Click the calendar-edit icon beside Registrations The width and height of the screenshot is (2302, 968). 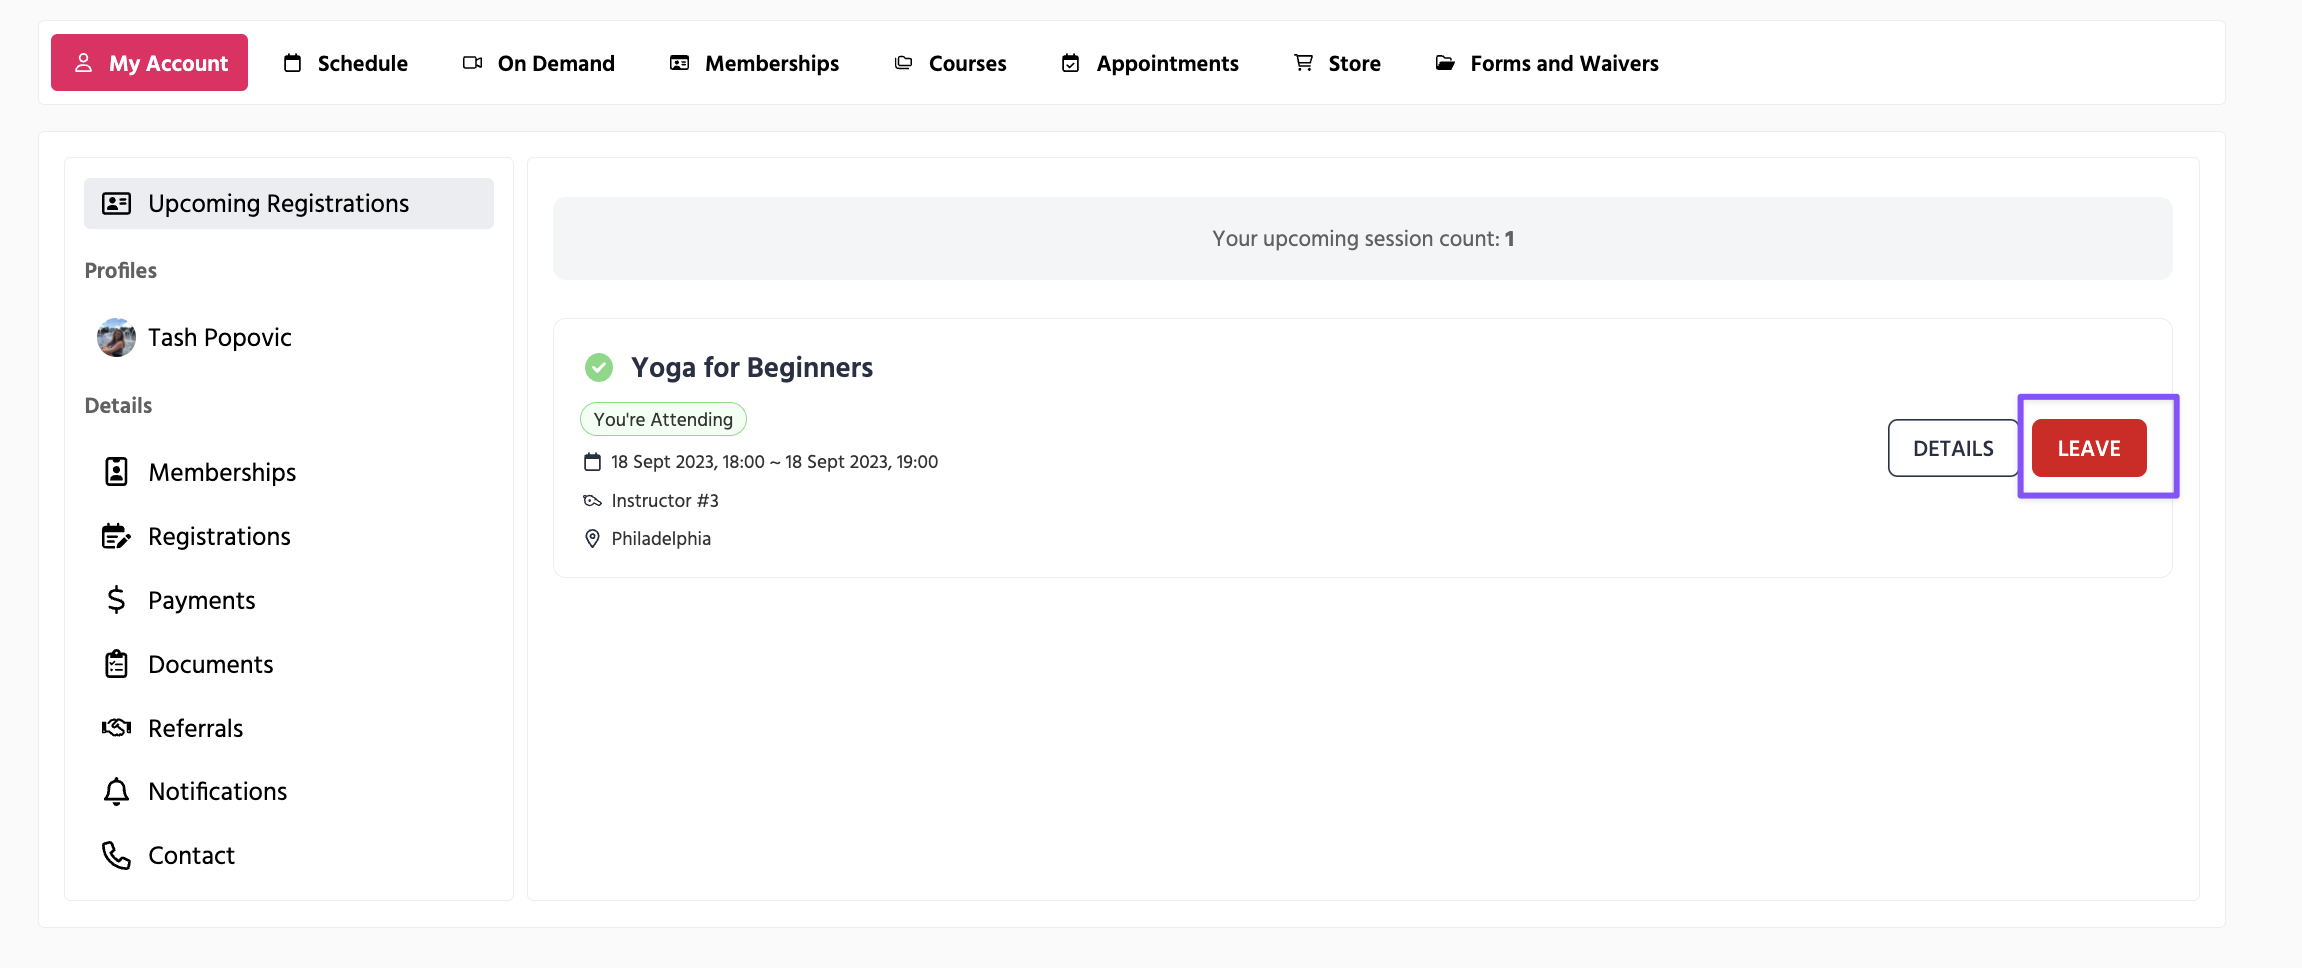pos(116,537)
